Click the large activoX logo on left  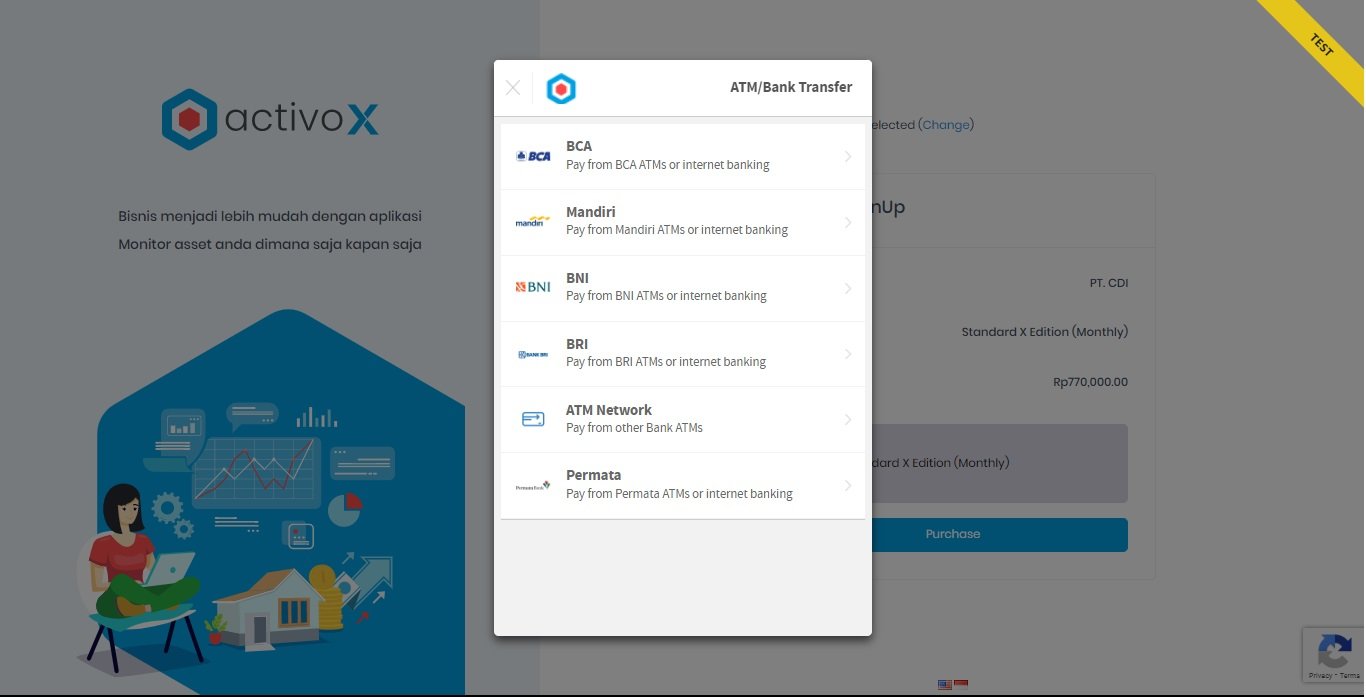coord(270,120)
